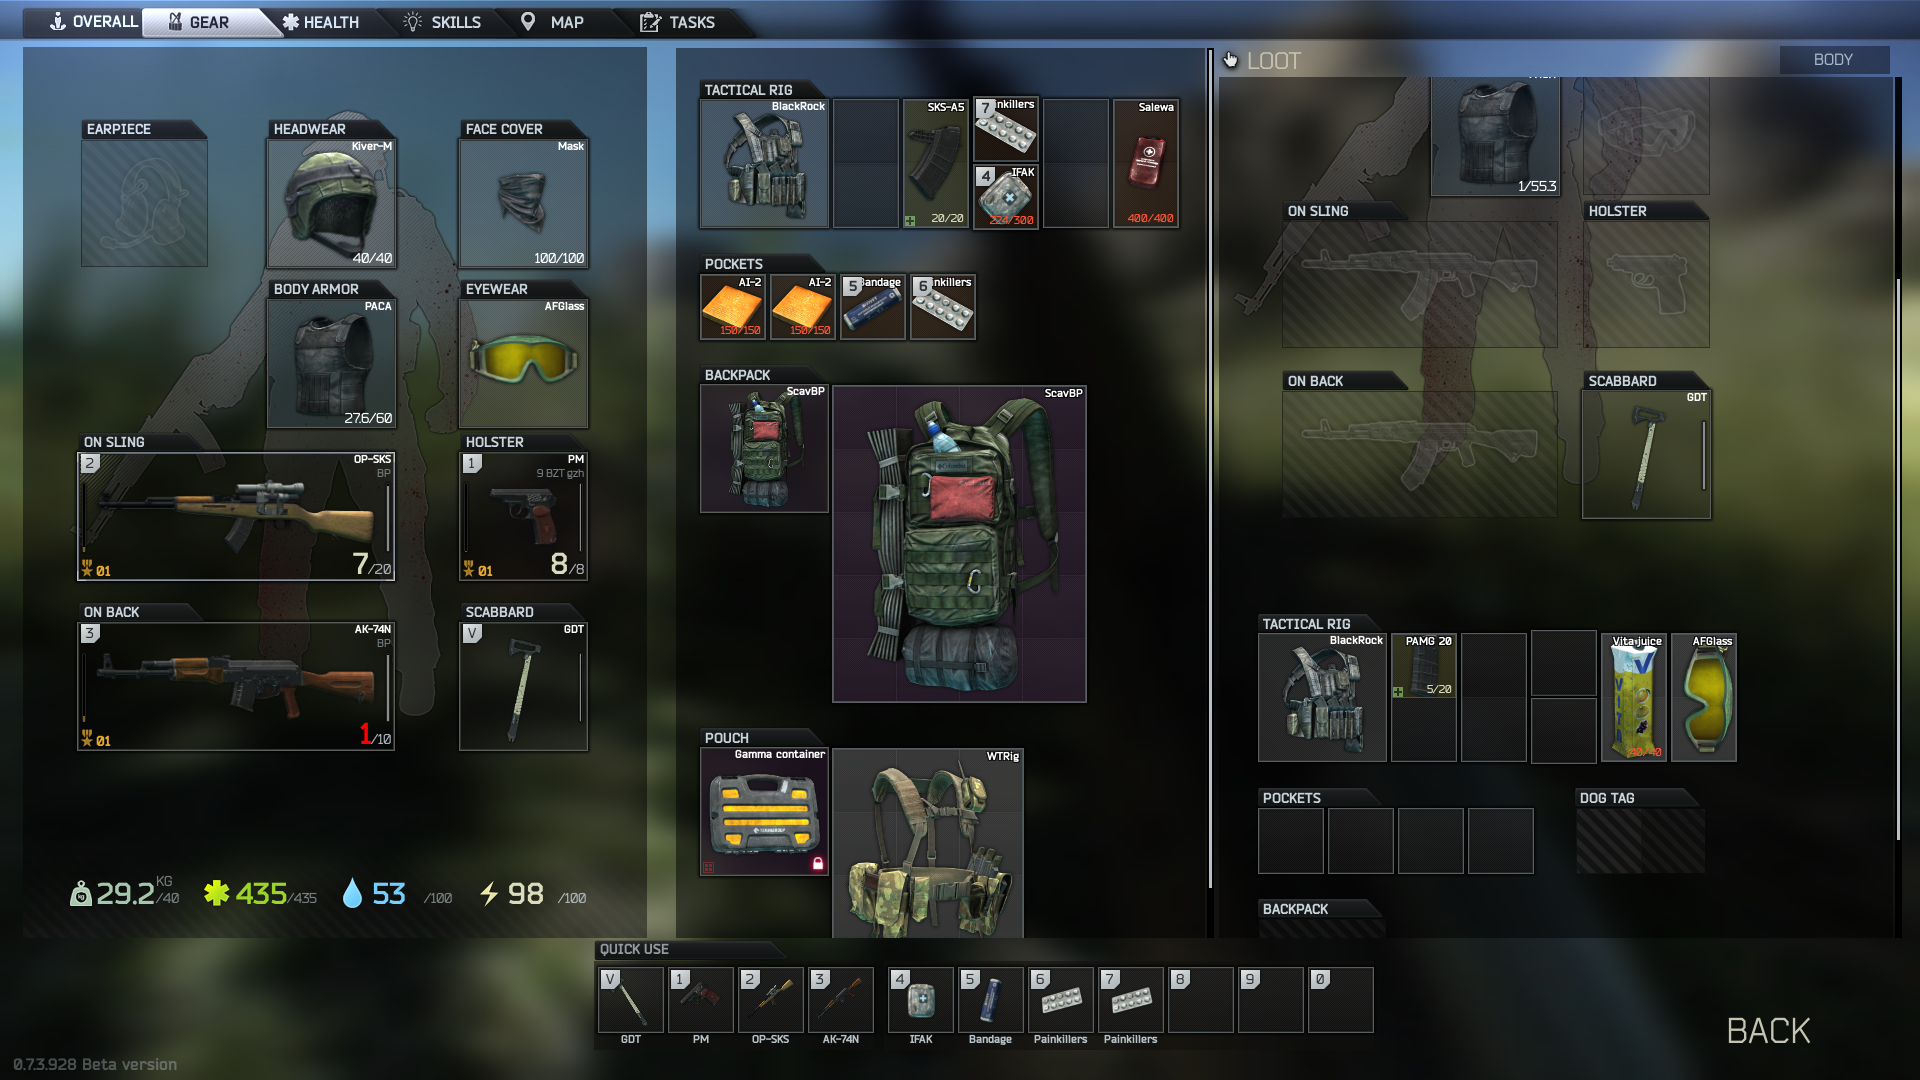Select the WTRig inside the pouch
Viewport: 1920px width, 1080px height.
coord(928,843)
